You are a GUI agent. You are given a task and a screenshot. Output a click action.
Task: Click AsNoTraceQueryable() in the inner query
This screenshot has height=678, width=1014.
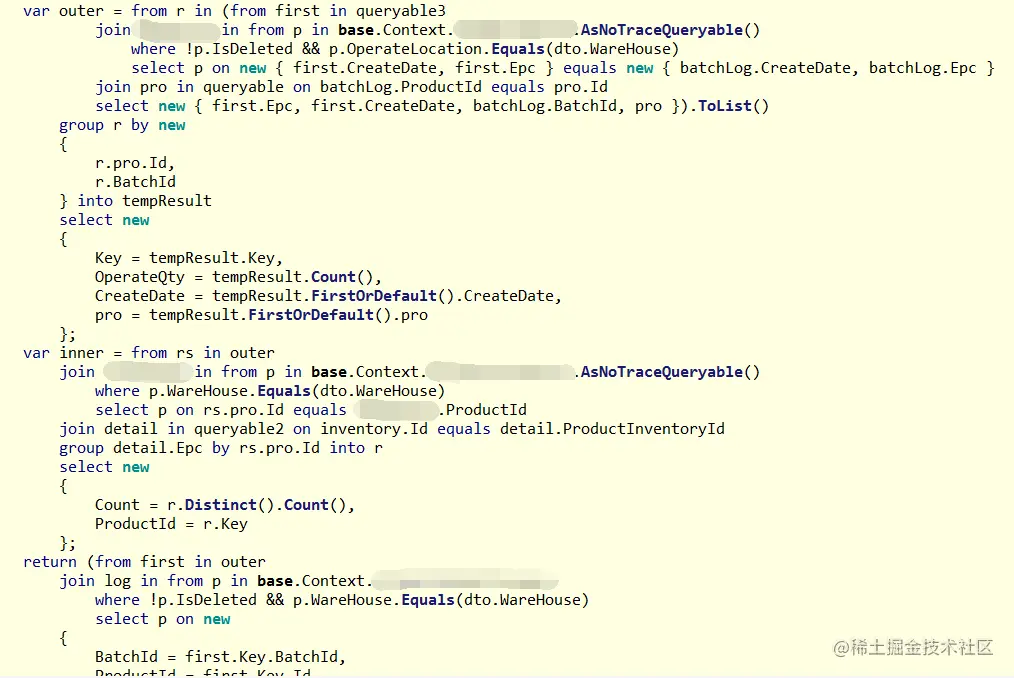click(x=670, y=372)
